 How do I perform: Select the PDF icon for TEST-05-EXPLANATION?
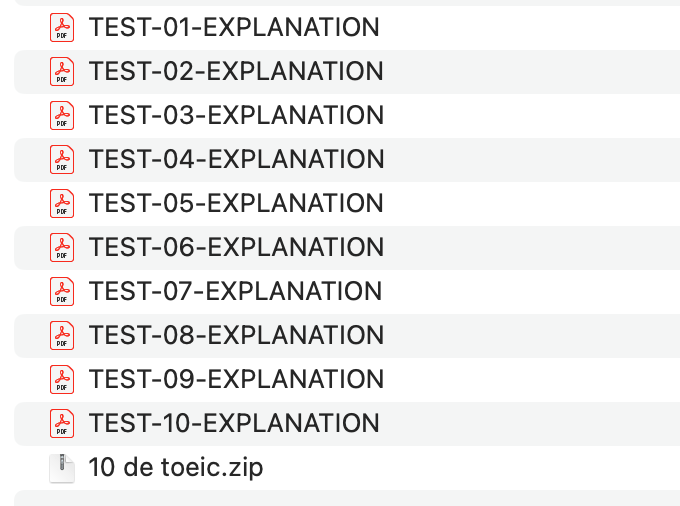pyautogui.click(x=62, y=204)
